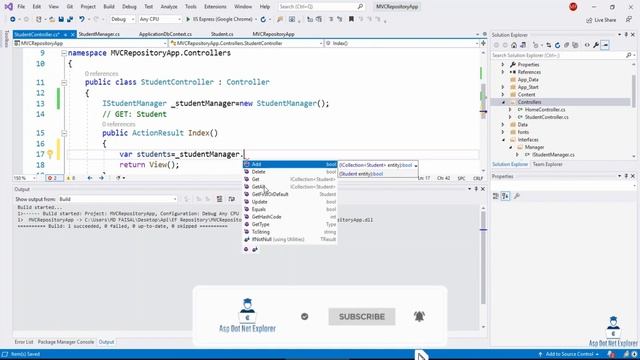Image resolution: width=640 pixels, height=360 pixels.
Task: Collapse the StudentController class outline on line 11
Action: [x=64, y=82]
